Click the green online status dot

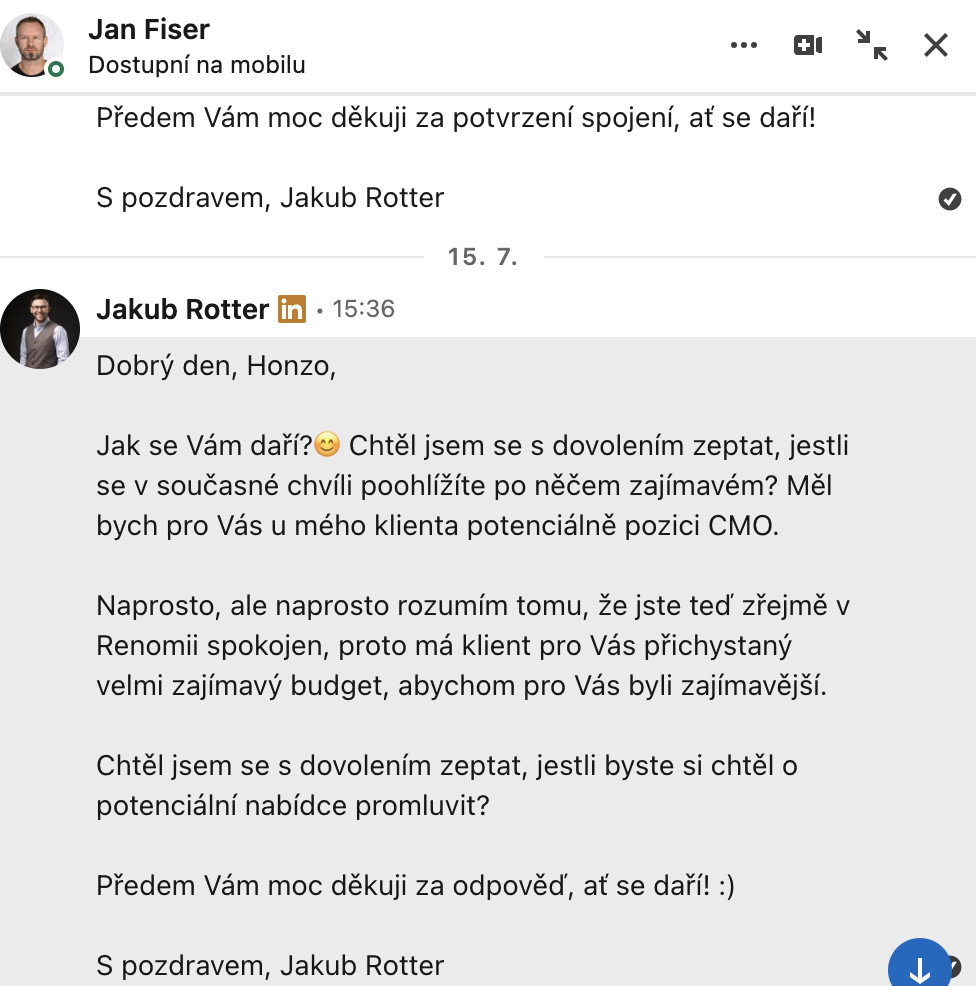click(x=56, y=69)
